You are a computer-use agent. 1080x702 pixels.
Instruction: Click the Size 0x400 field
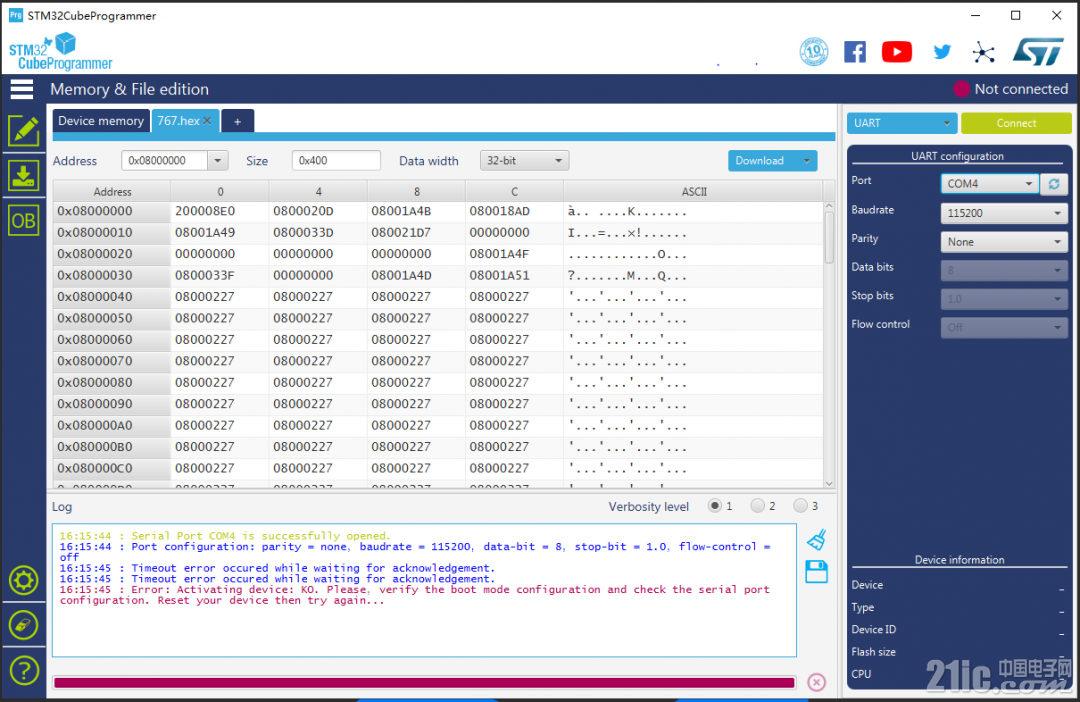point(336,161)
